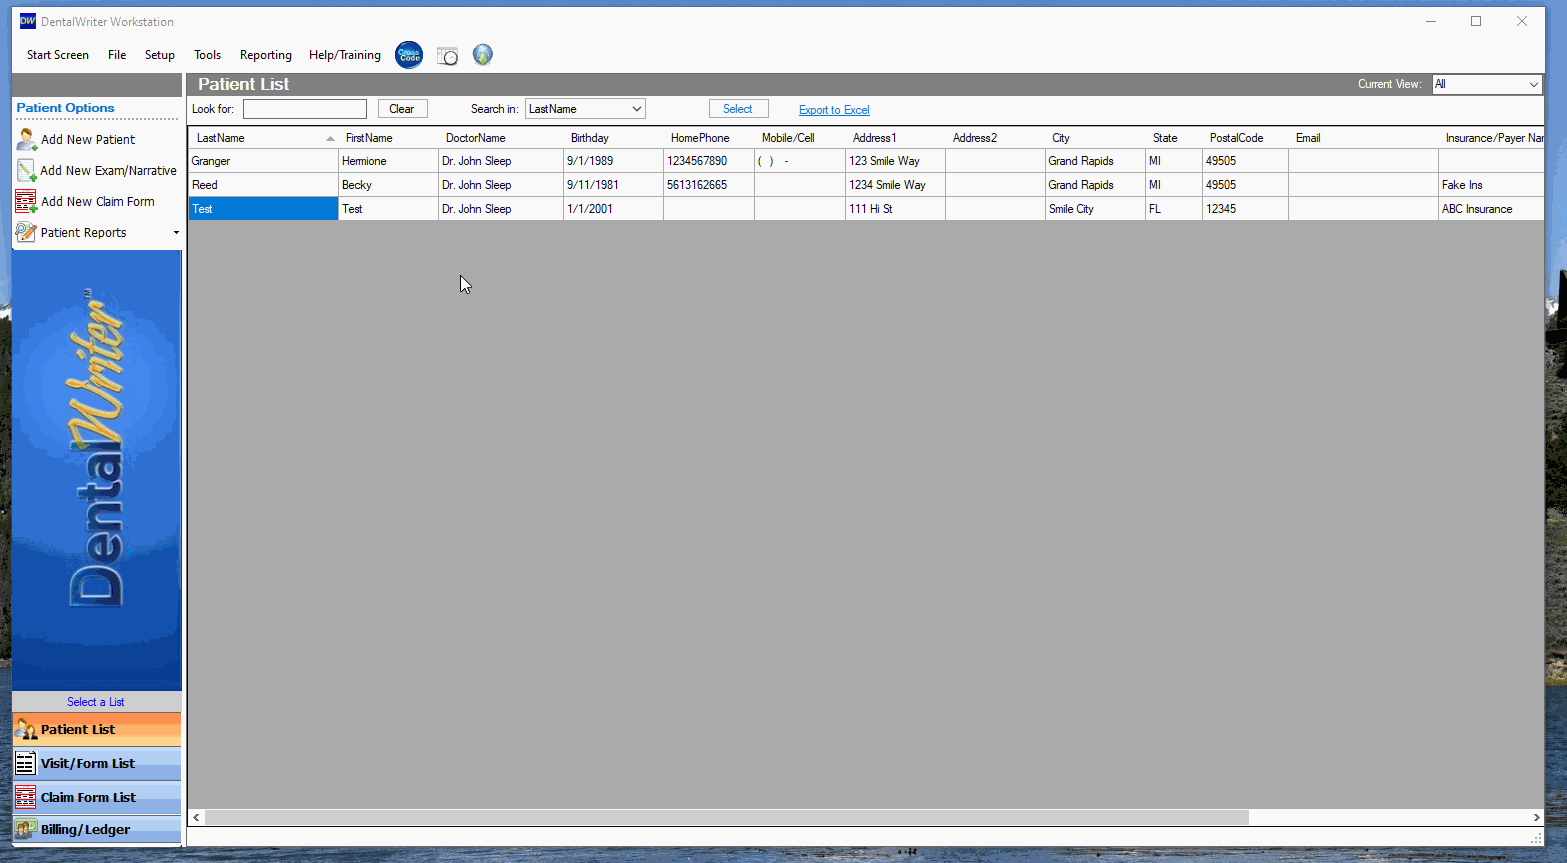
Task: Select the Reed last name cell
Action: pos(263,185)
